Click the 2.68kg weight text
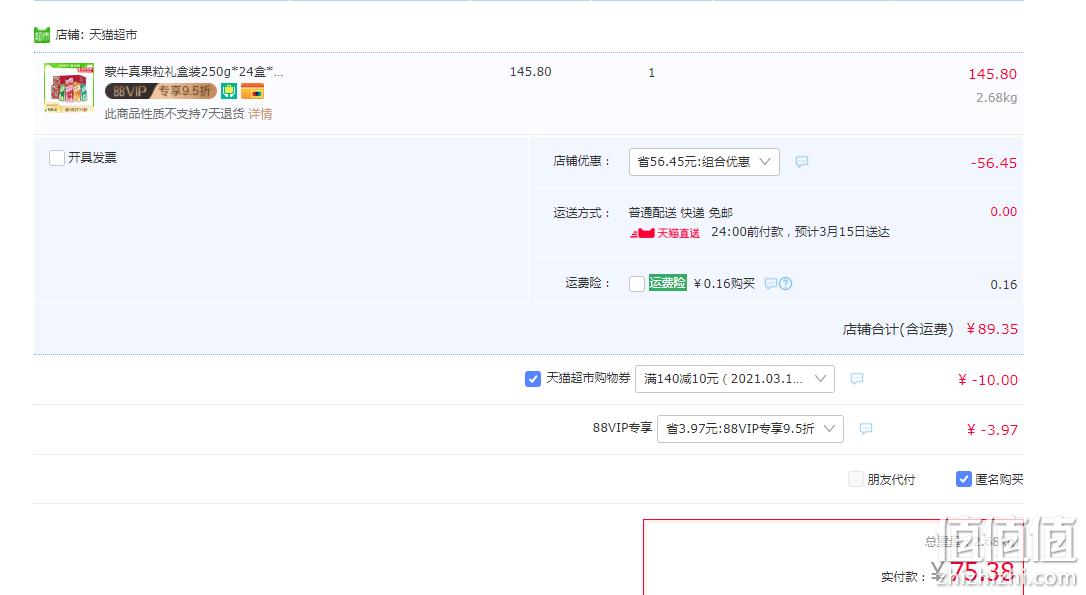The height and width of the screenshot is (595, 1086). [997, 98]
